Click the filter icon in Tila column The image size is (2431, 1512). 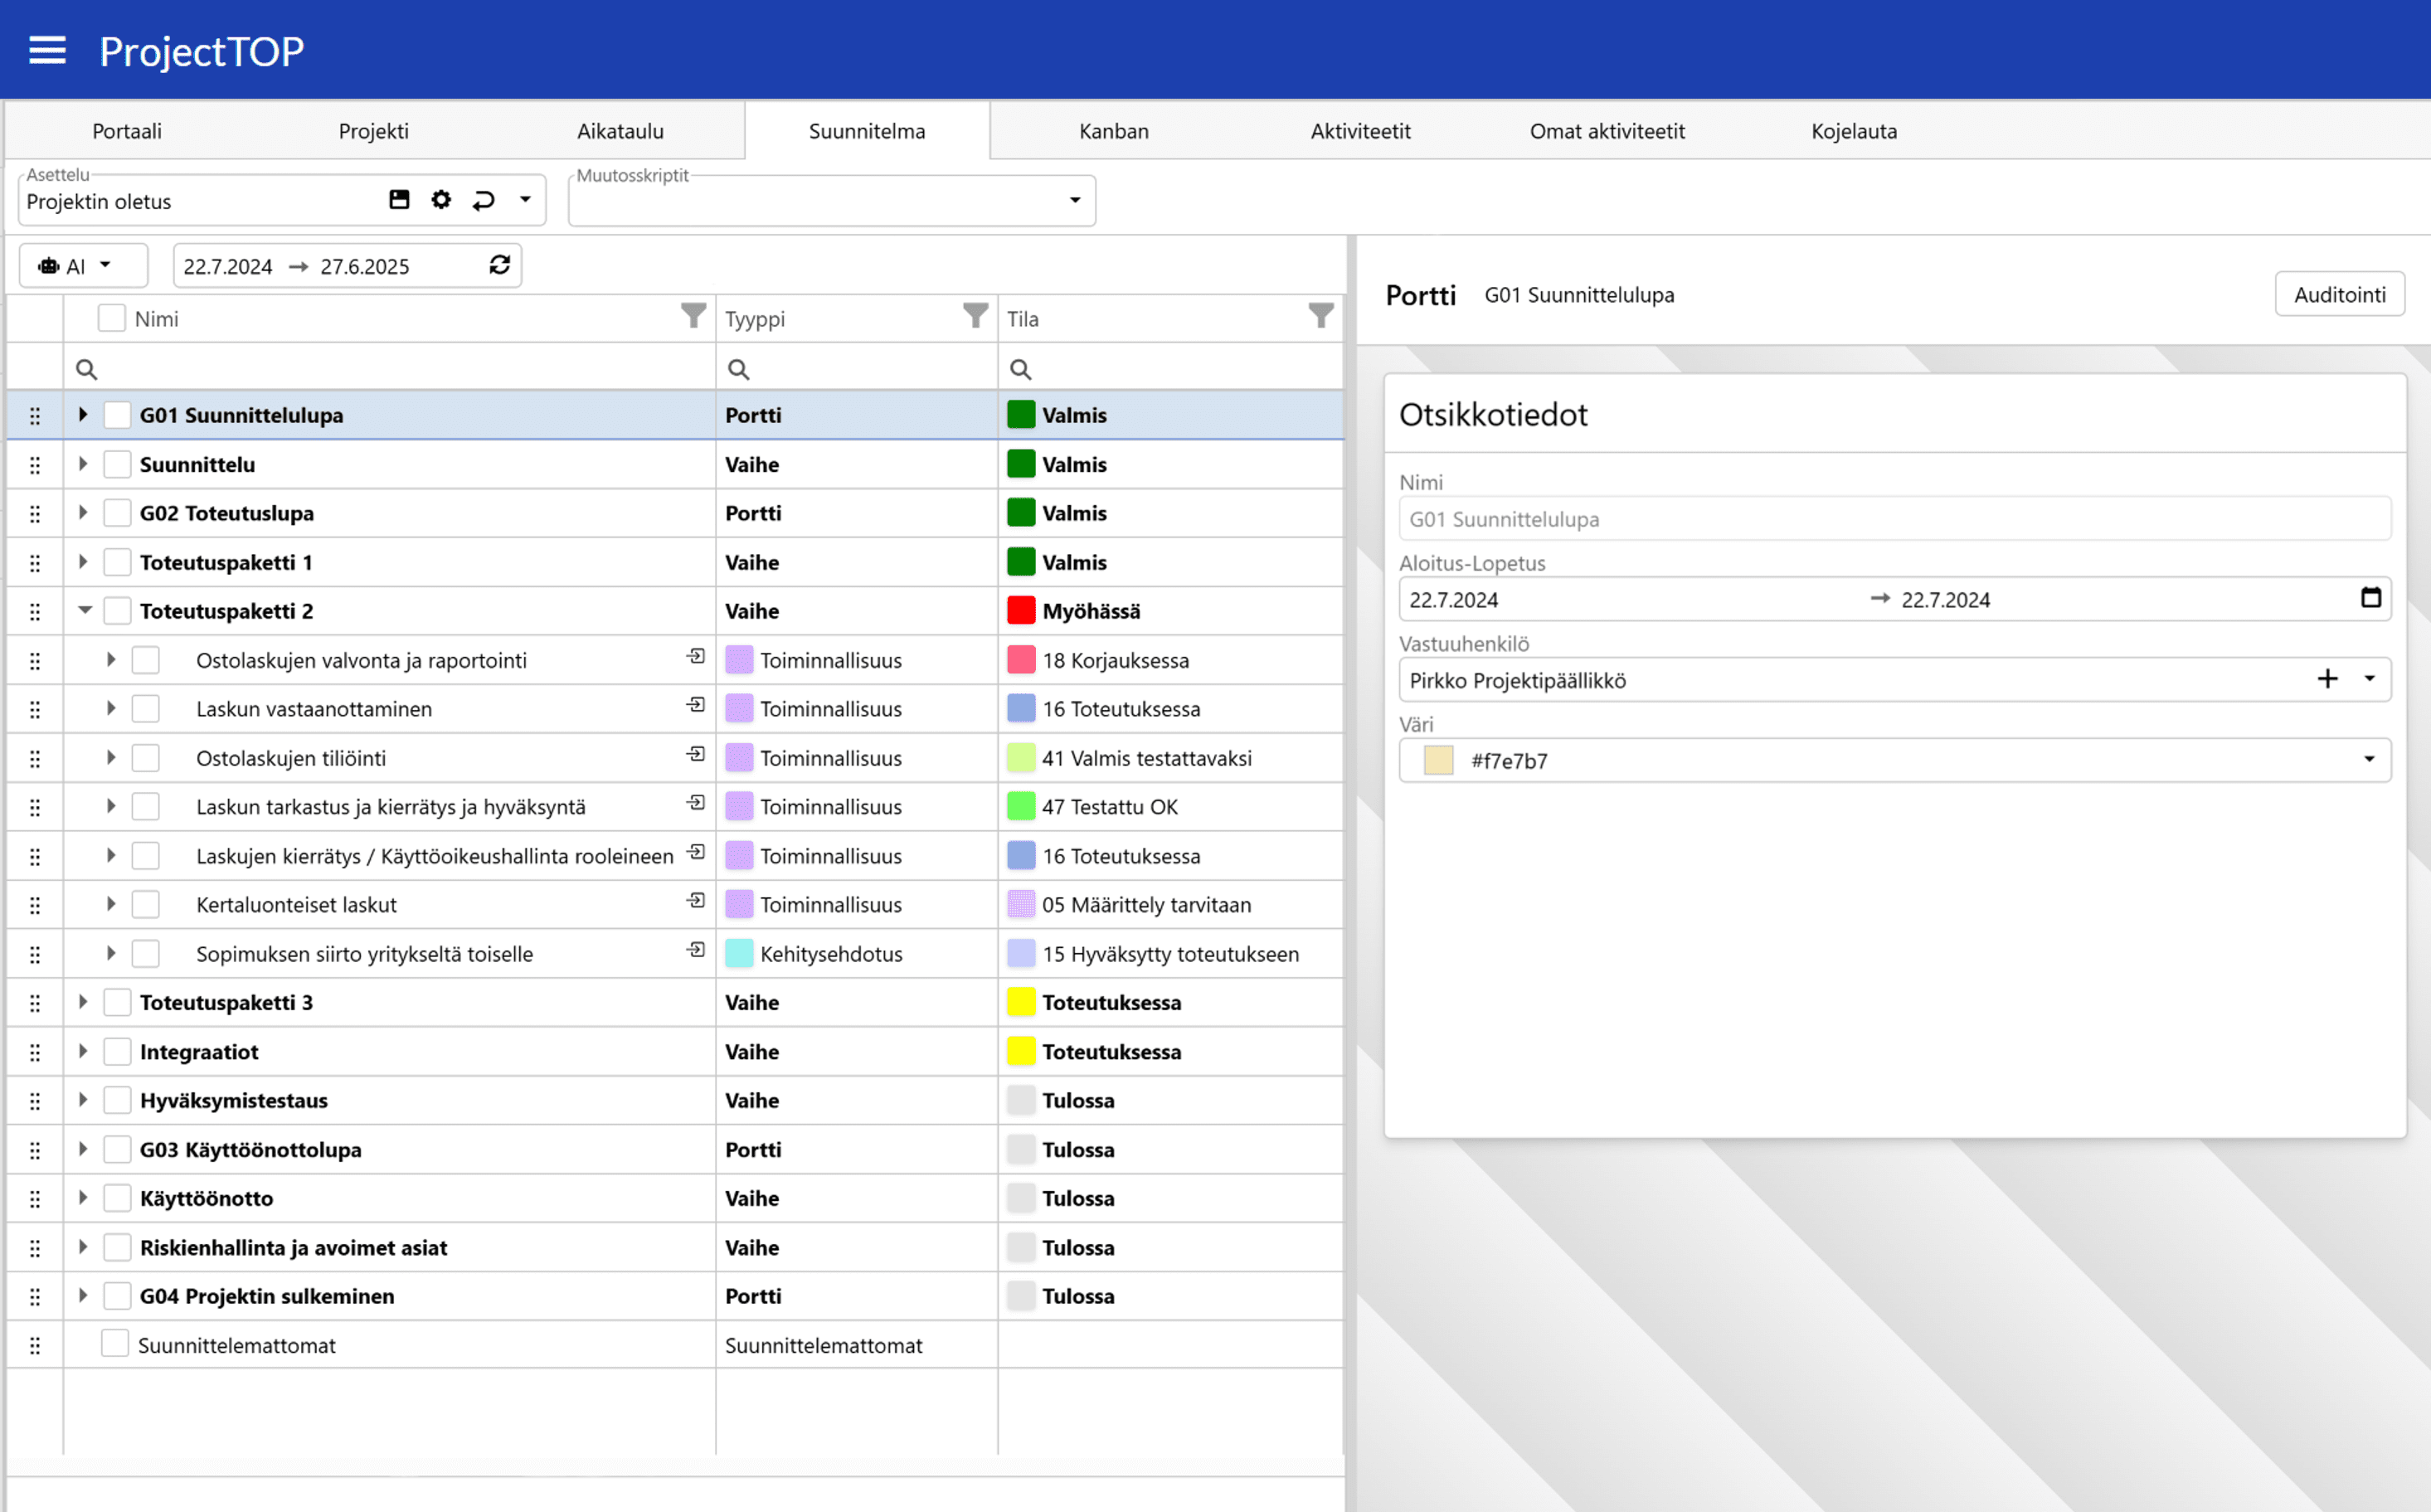1321,317
